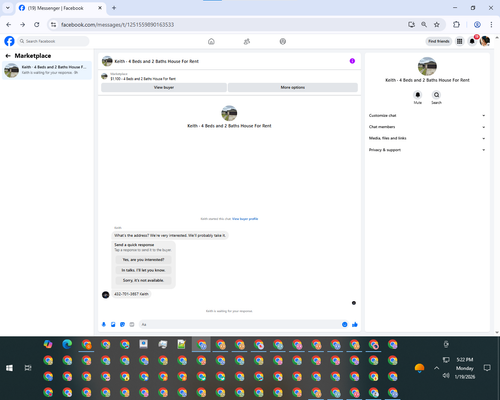
Task: Mute the conversation with the bell icon
Action: click(x=418, y=95)
